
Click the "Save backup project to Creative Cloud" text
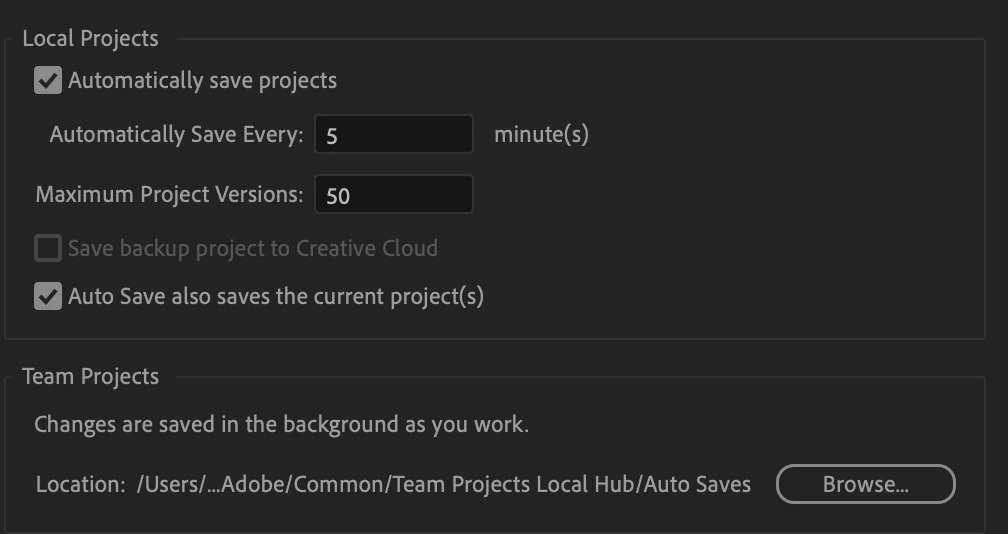[x=252, y=248]
